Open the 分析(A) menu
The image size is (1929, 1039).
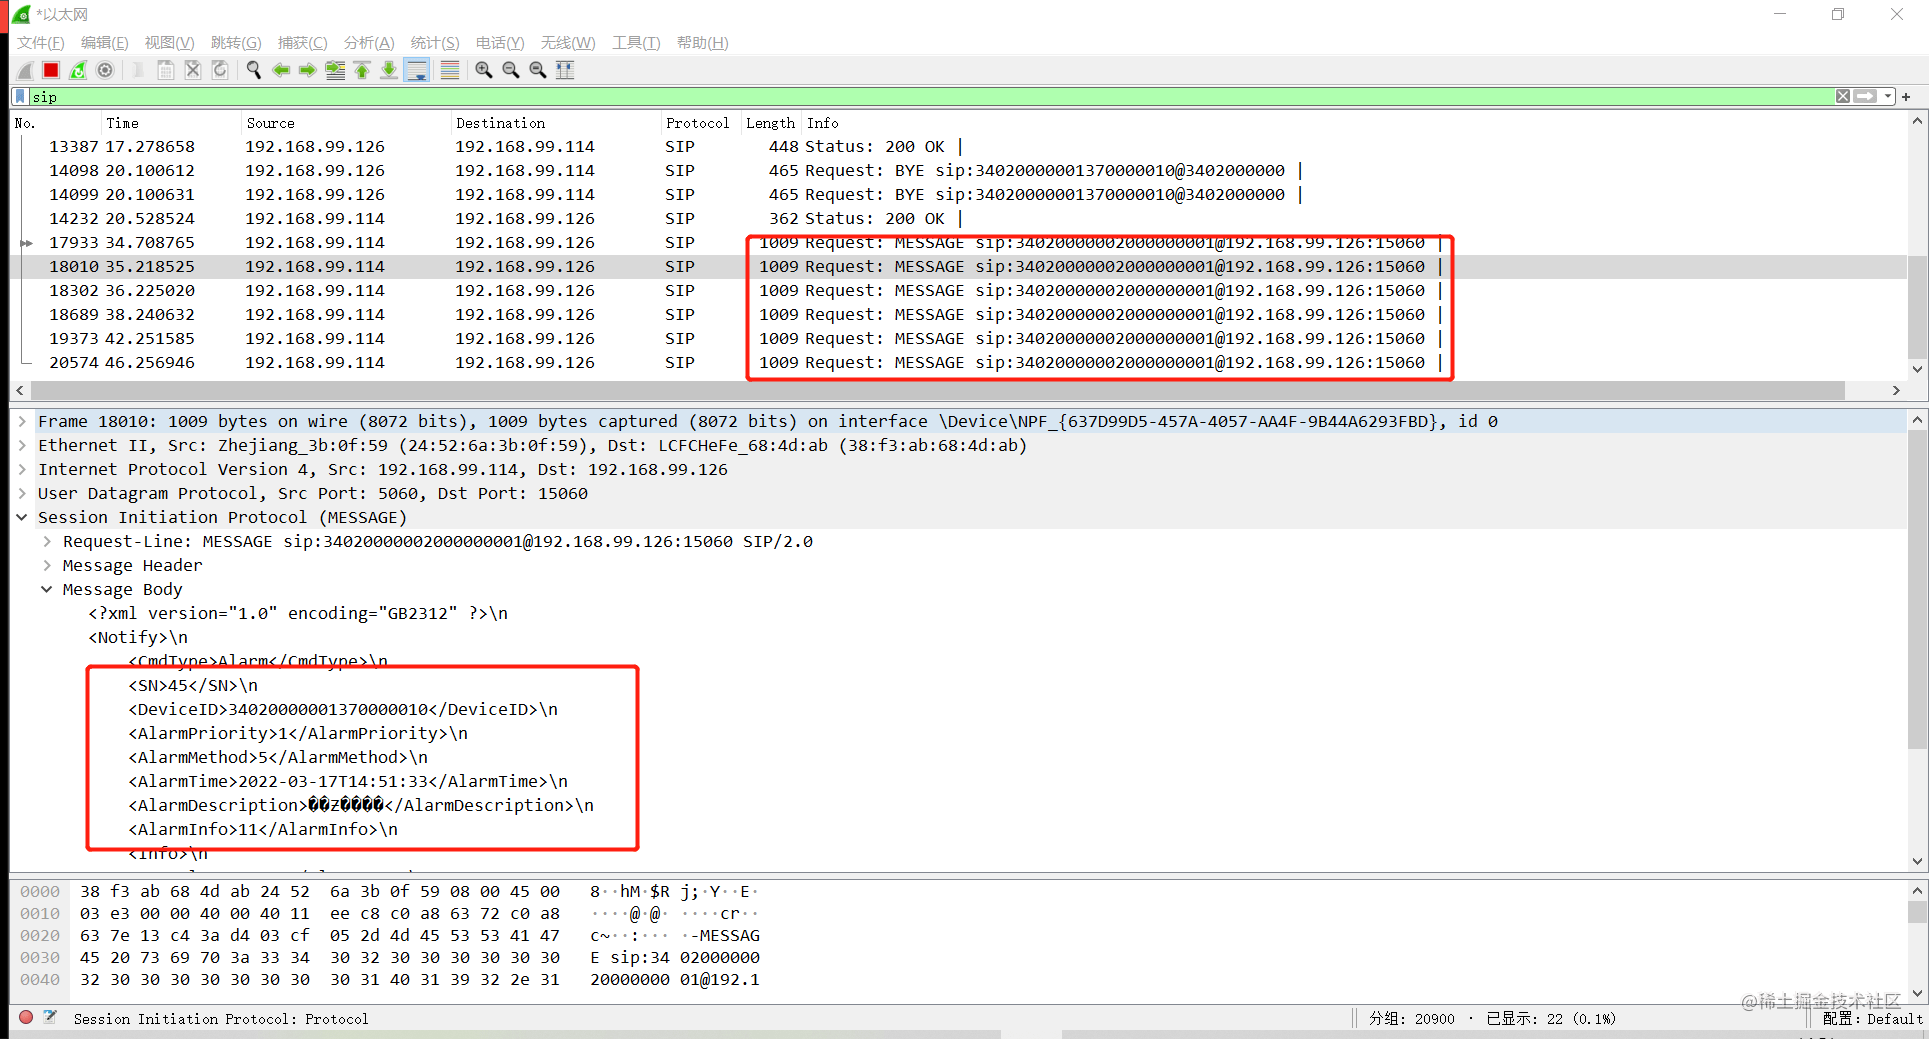tap(369, 43)
